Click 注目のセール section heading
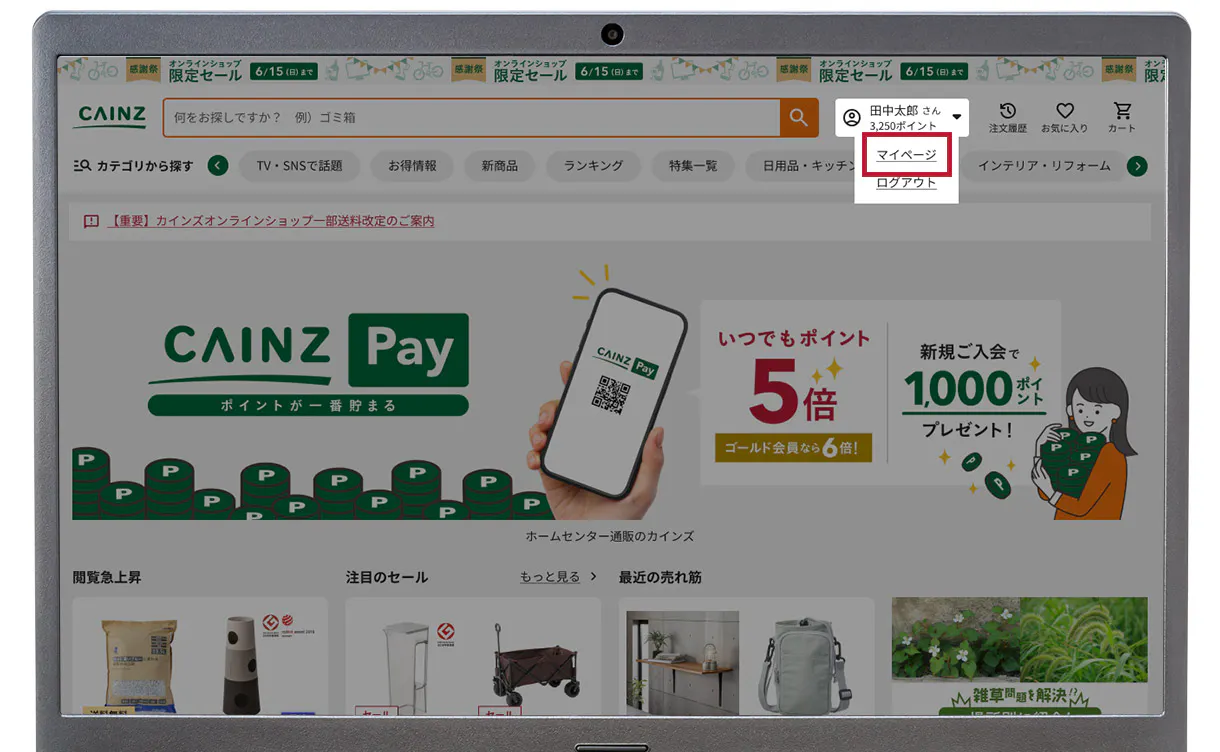1220x752 pixels. click(x=387, y=577)
